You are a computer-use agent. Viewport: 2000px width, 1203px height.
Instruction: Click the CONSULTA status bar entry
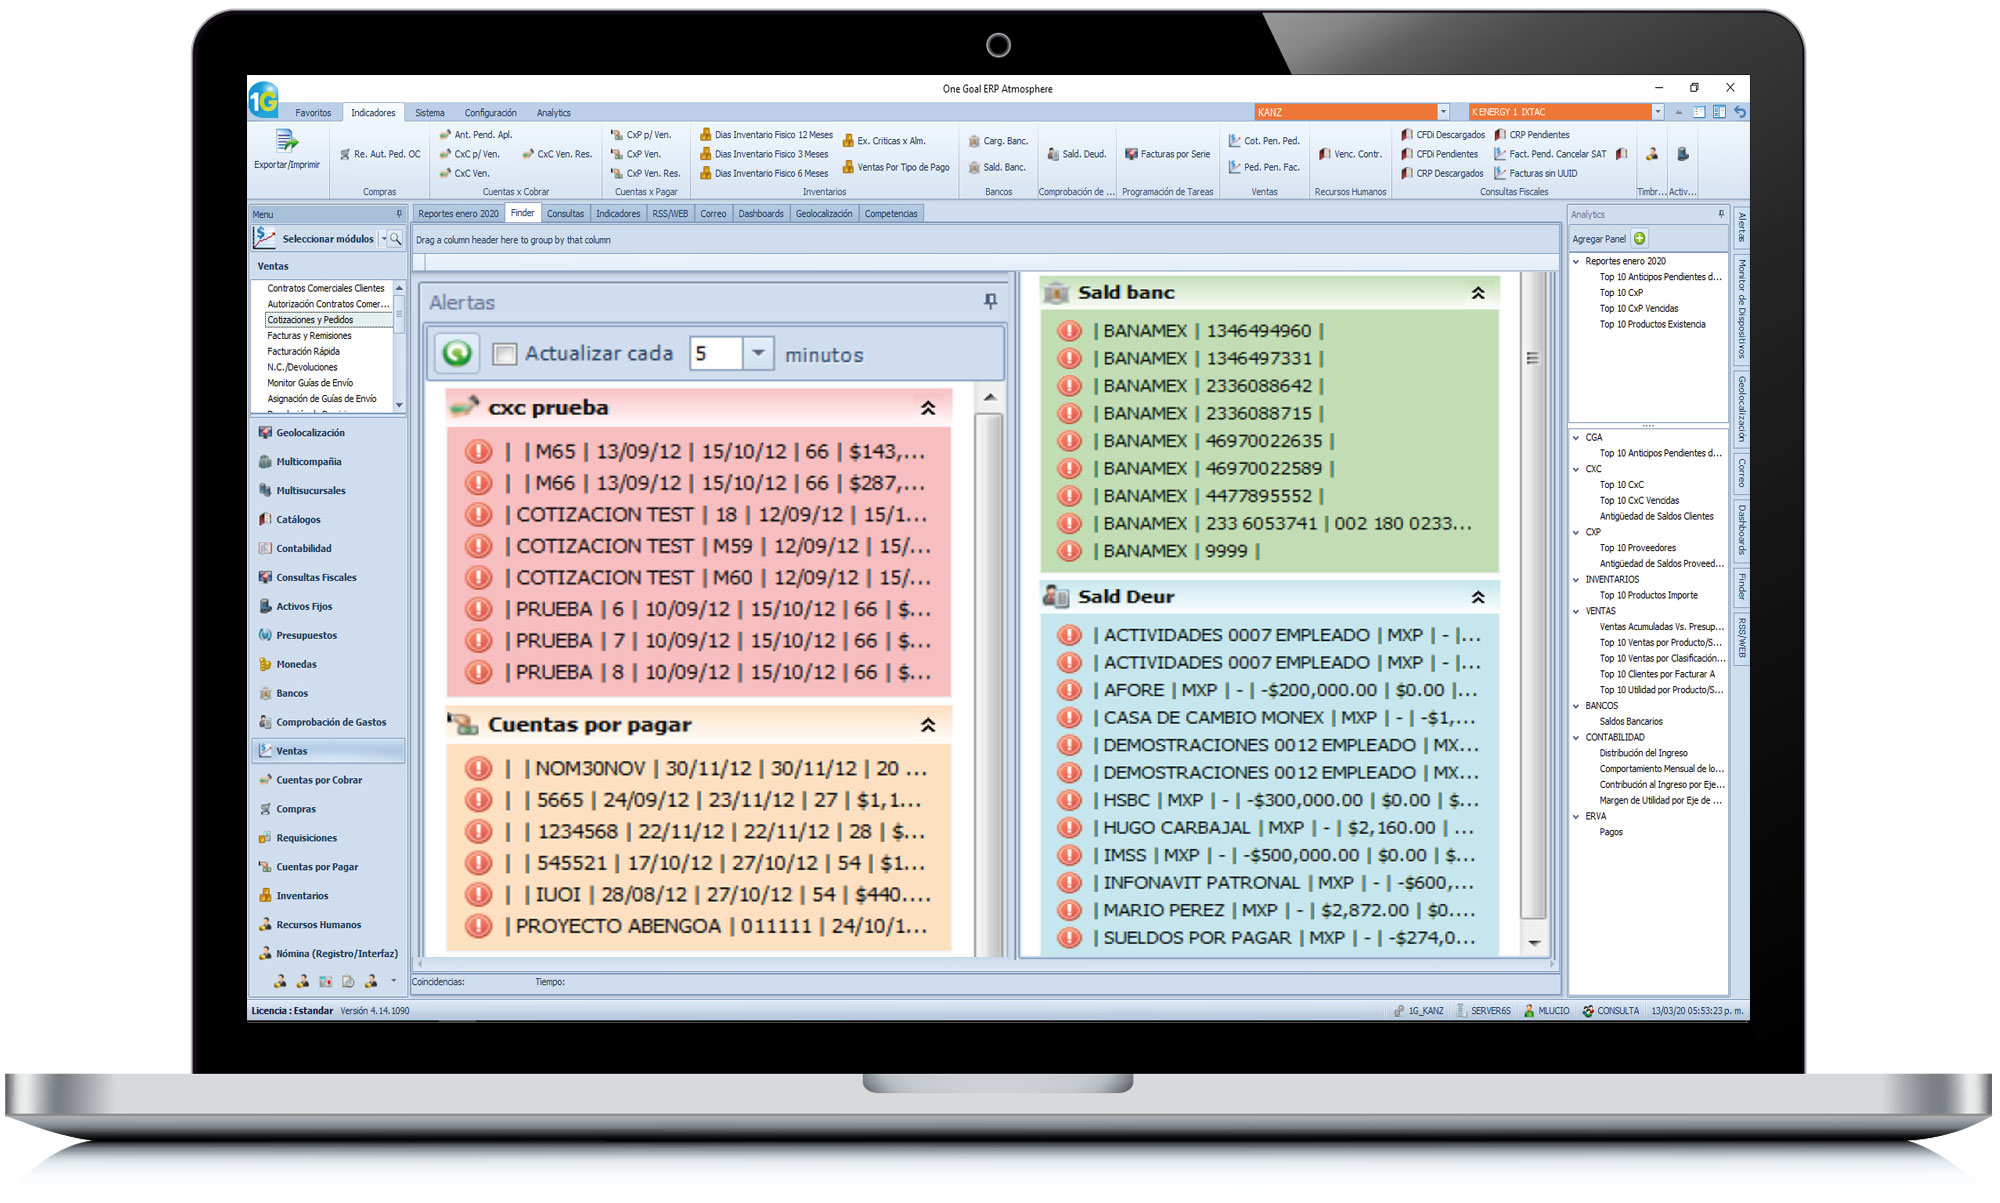pos(1610,1011)
